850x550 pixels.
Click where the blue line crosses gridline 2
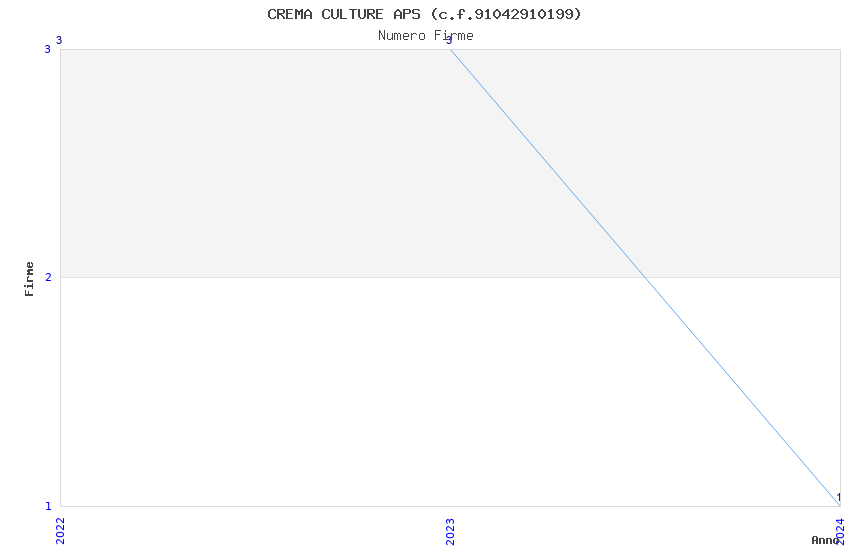tap(645, 277)
